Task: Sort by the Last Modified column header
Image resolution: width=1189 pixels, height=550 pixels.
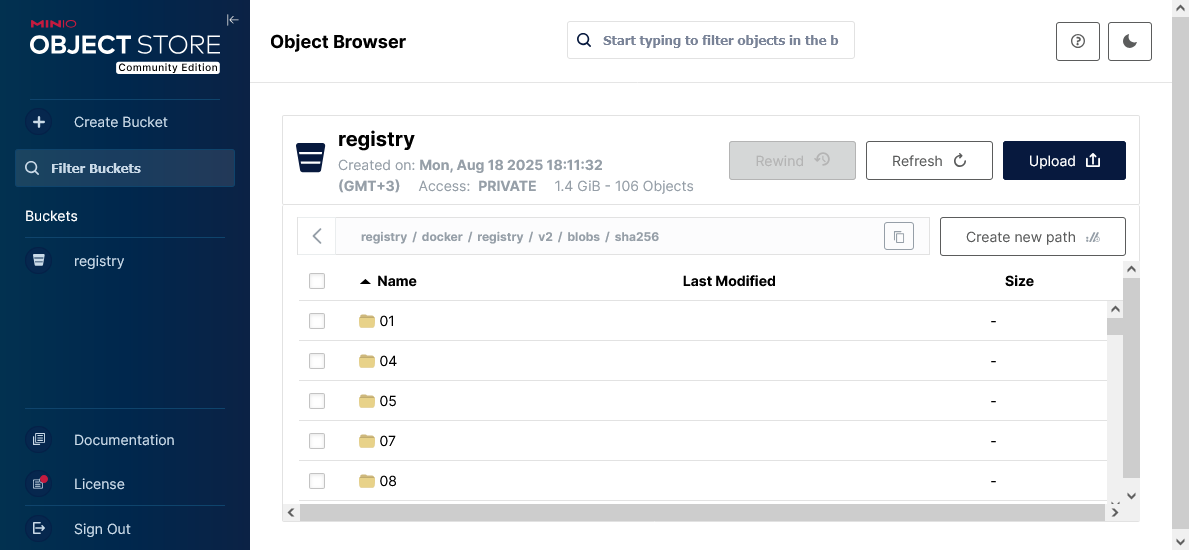Action: click(x=728, y=281)
